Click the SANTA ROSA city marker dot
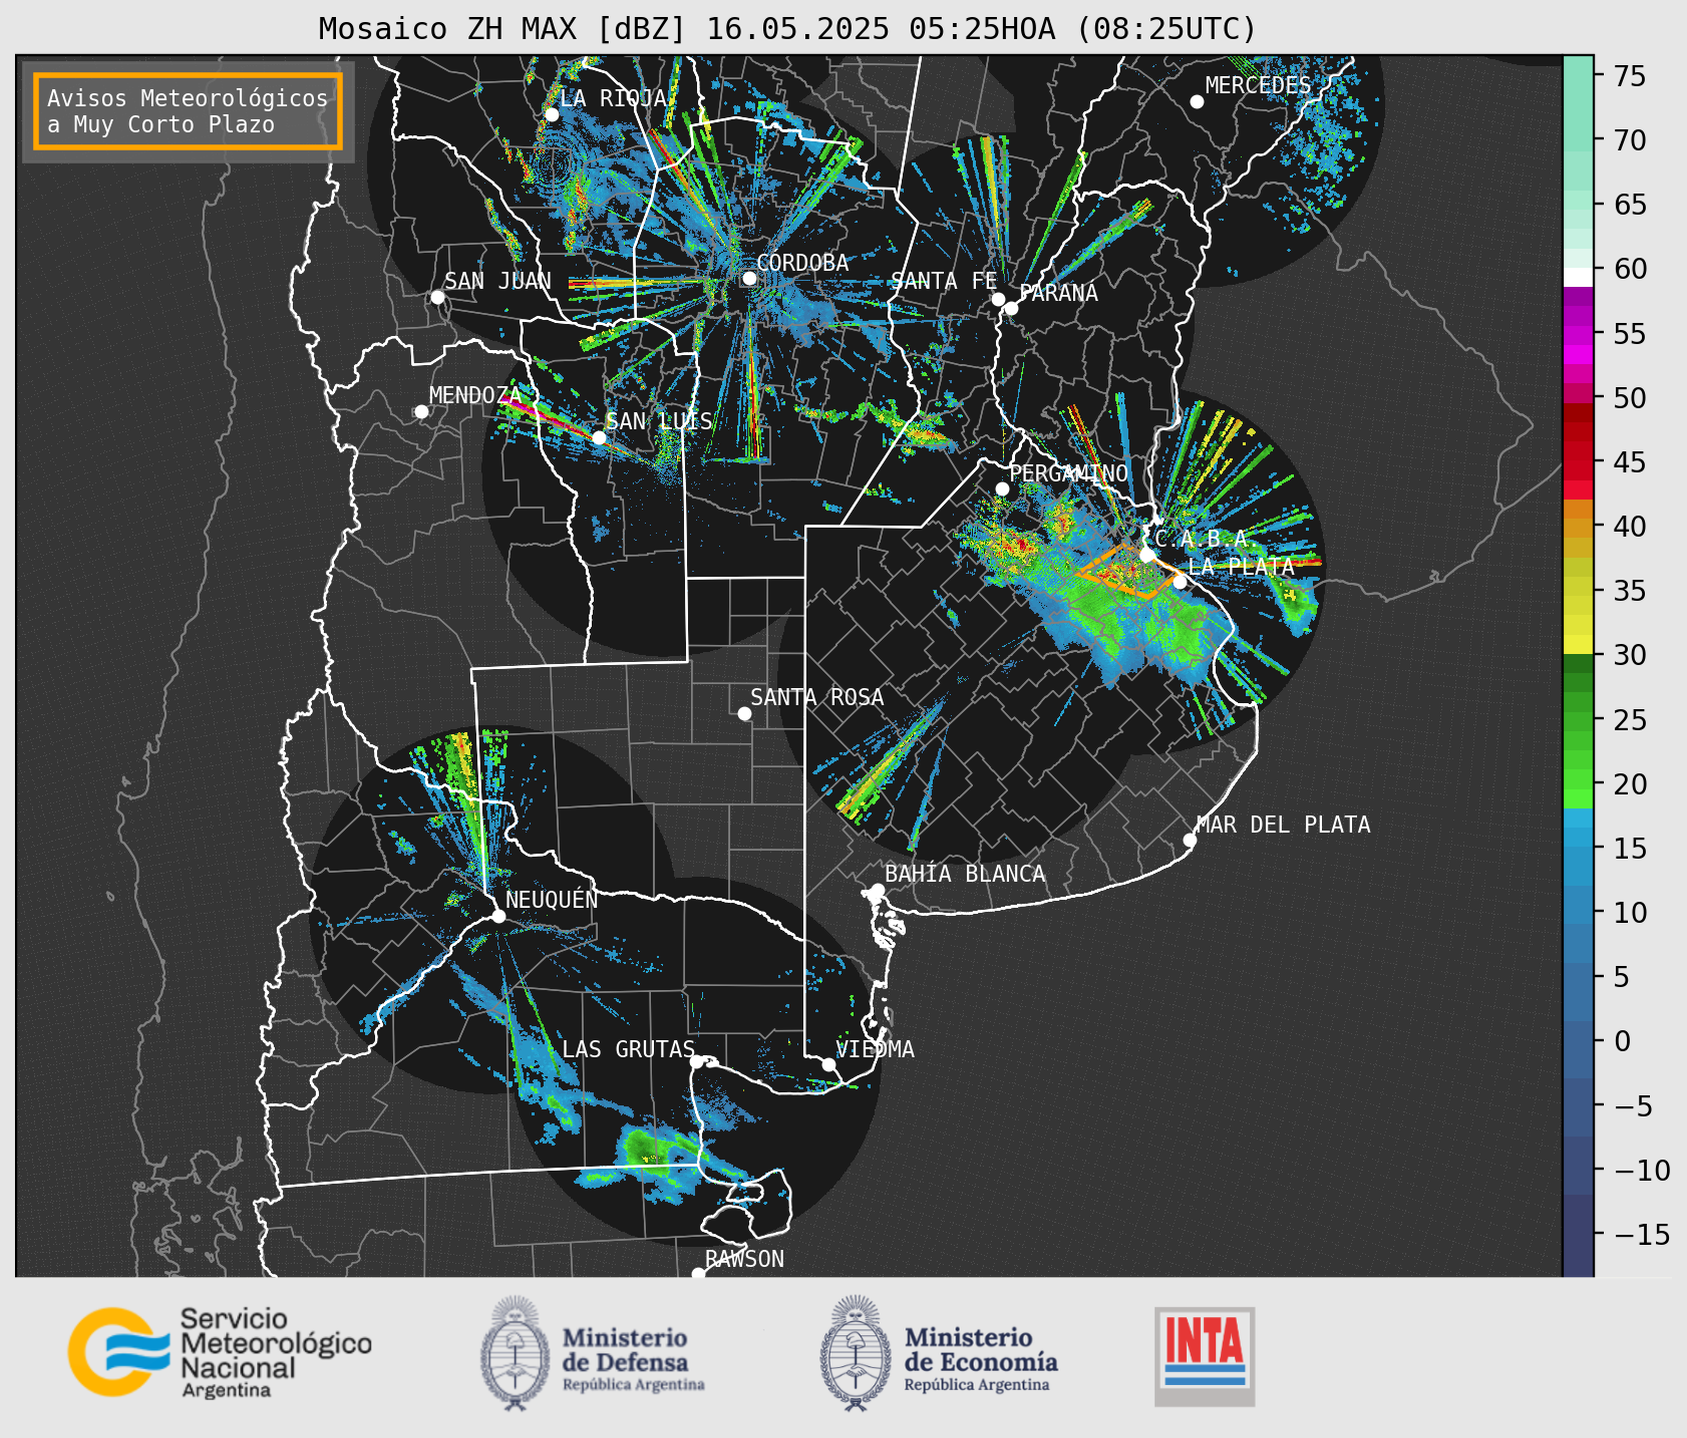The width and height of the screenshot is (1687, 1438). tap(744, 714)
